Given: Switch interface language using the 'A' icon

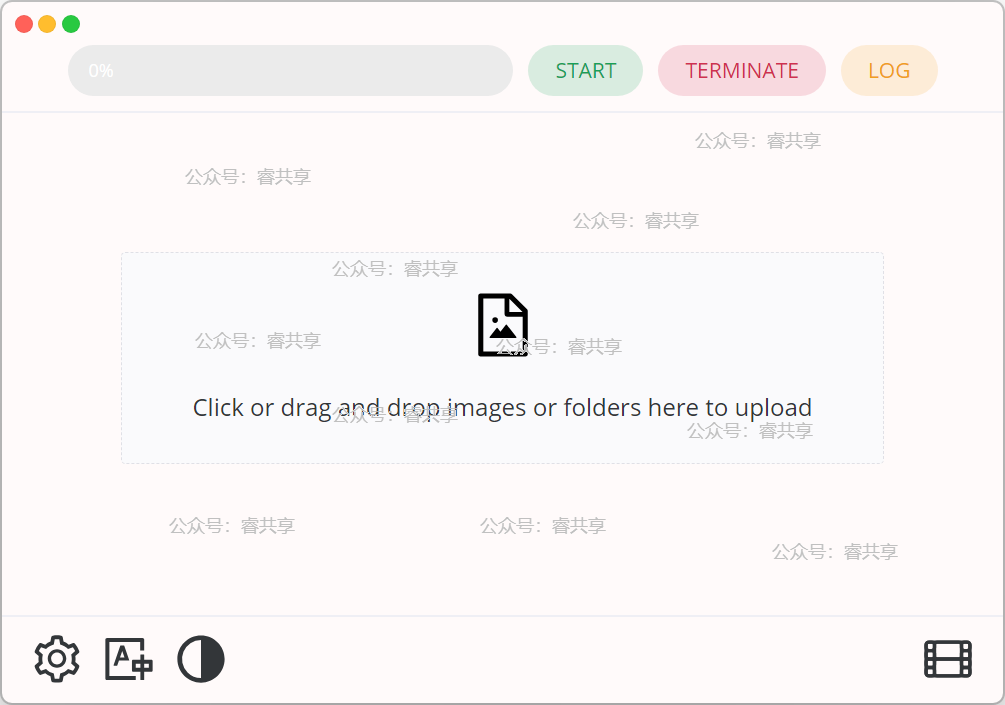Looking at the screenshot, I should 129,659.
